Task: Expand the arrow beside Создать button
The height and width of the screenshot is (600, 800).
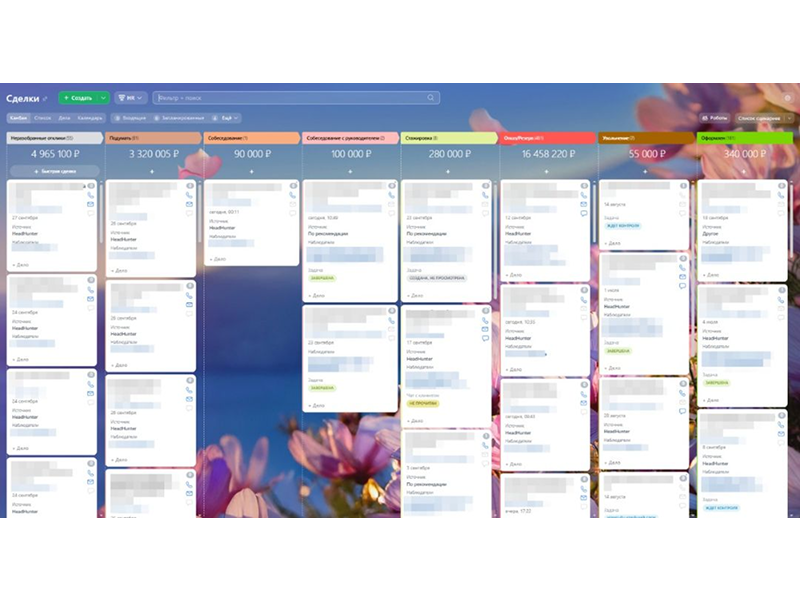Action: click(103, 98)
